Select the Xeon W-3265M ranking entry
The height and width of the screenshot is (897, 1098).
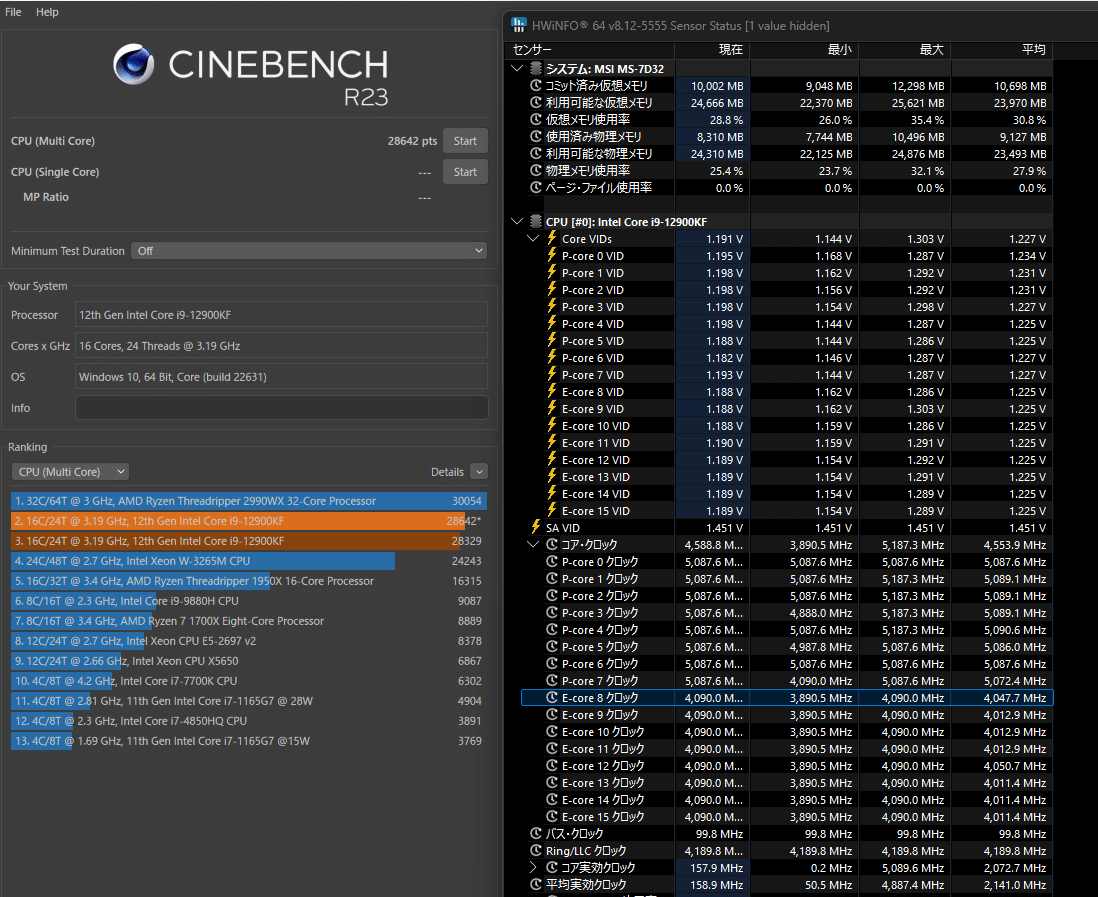[249, 561]
